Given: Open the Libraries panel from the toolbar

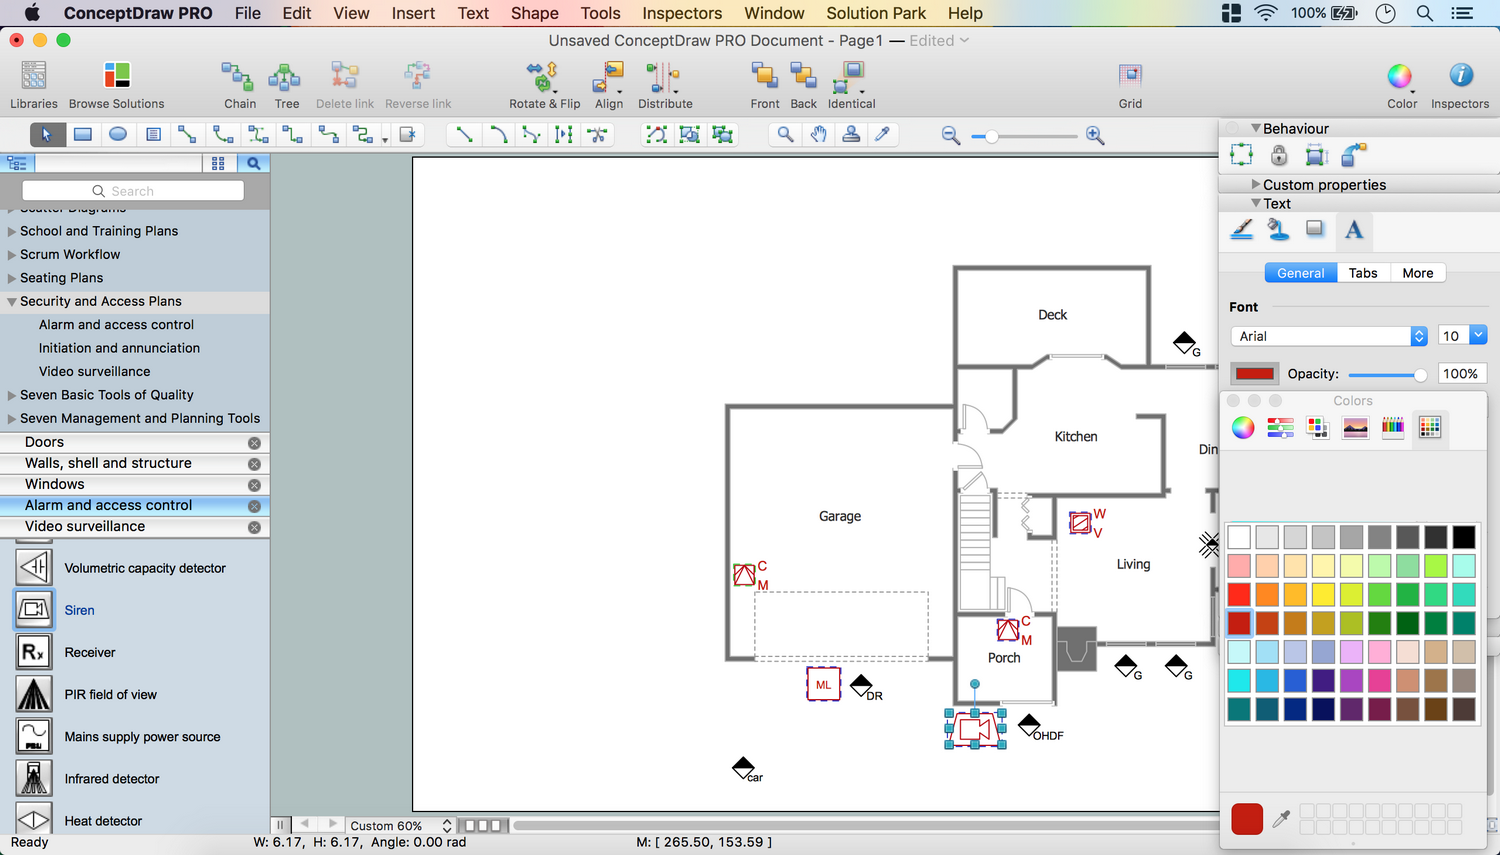Looking at the screenshot, I should click(34, 76).
